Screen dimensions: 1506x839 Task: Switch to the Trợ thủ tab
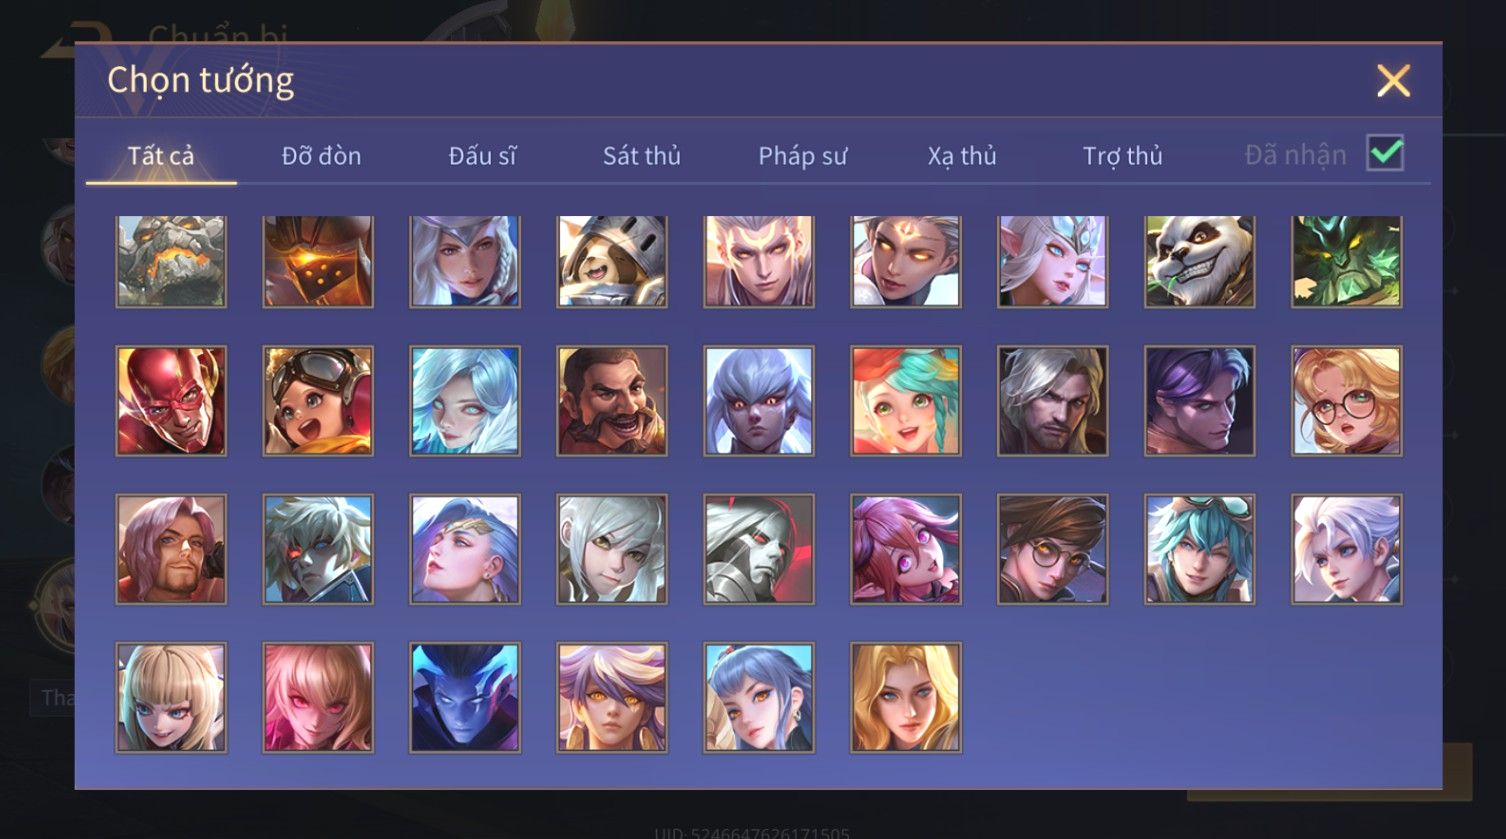coord(1122,156)
